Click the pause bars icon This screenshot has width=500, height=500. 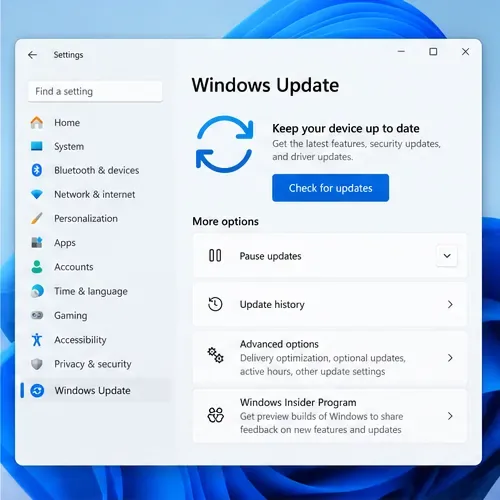(x=215, y=256)
